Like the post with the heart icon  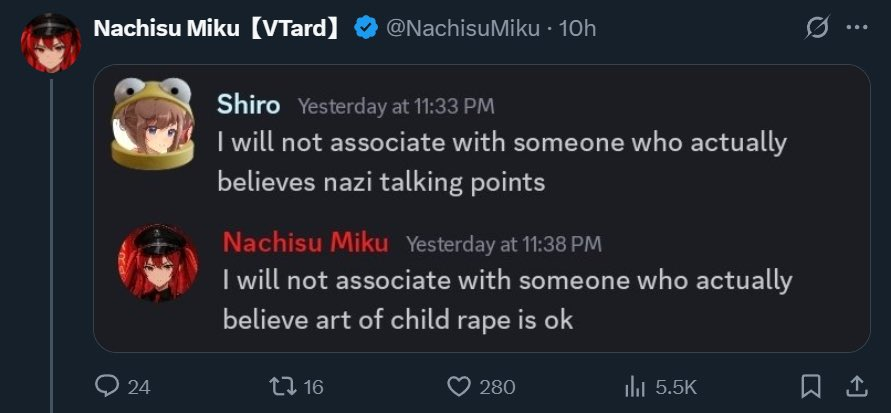tap(458, 386)
